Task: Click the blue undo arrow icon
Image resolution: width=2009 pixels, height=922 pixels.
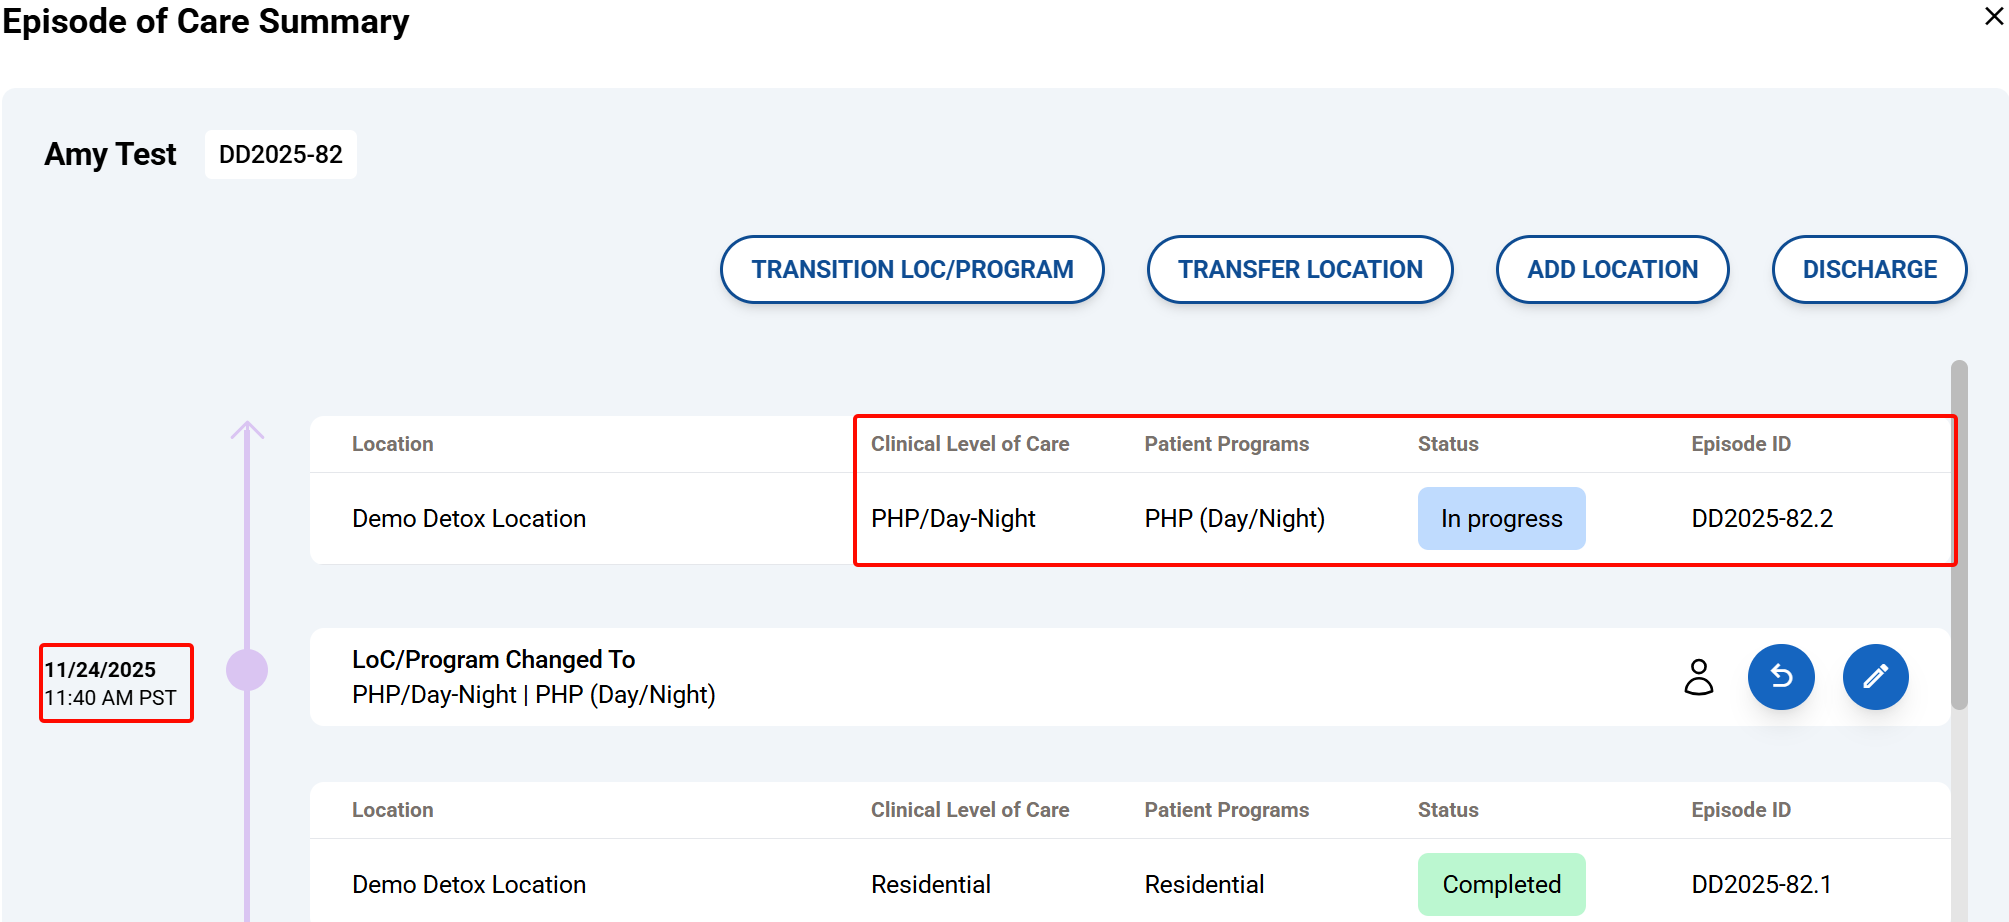Action: pyautogui.click(x=1780, y=677)
